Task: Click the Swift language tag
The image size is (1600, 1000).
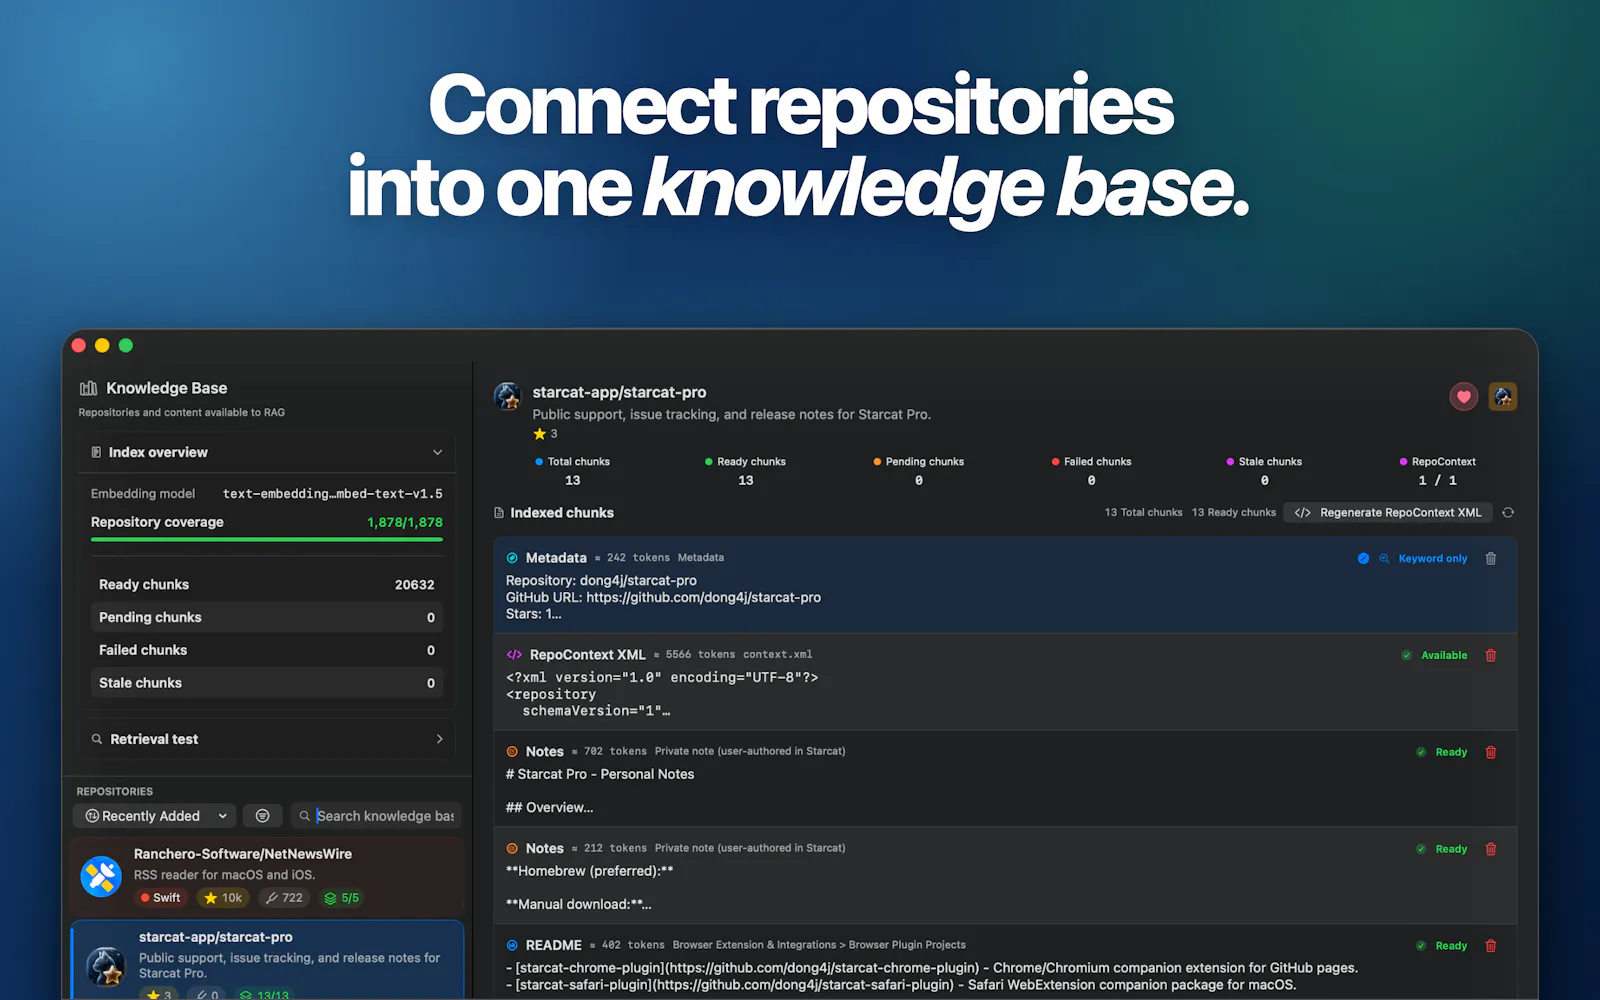Action: pos(161,898)
